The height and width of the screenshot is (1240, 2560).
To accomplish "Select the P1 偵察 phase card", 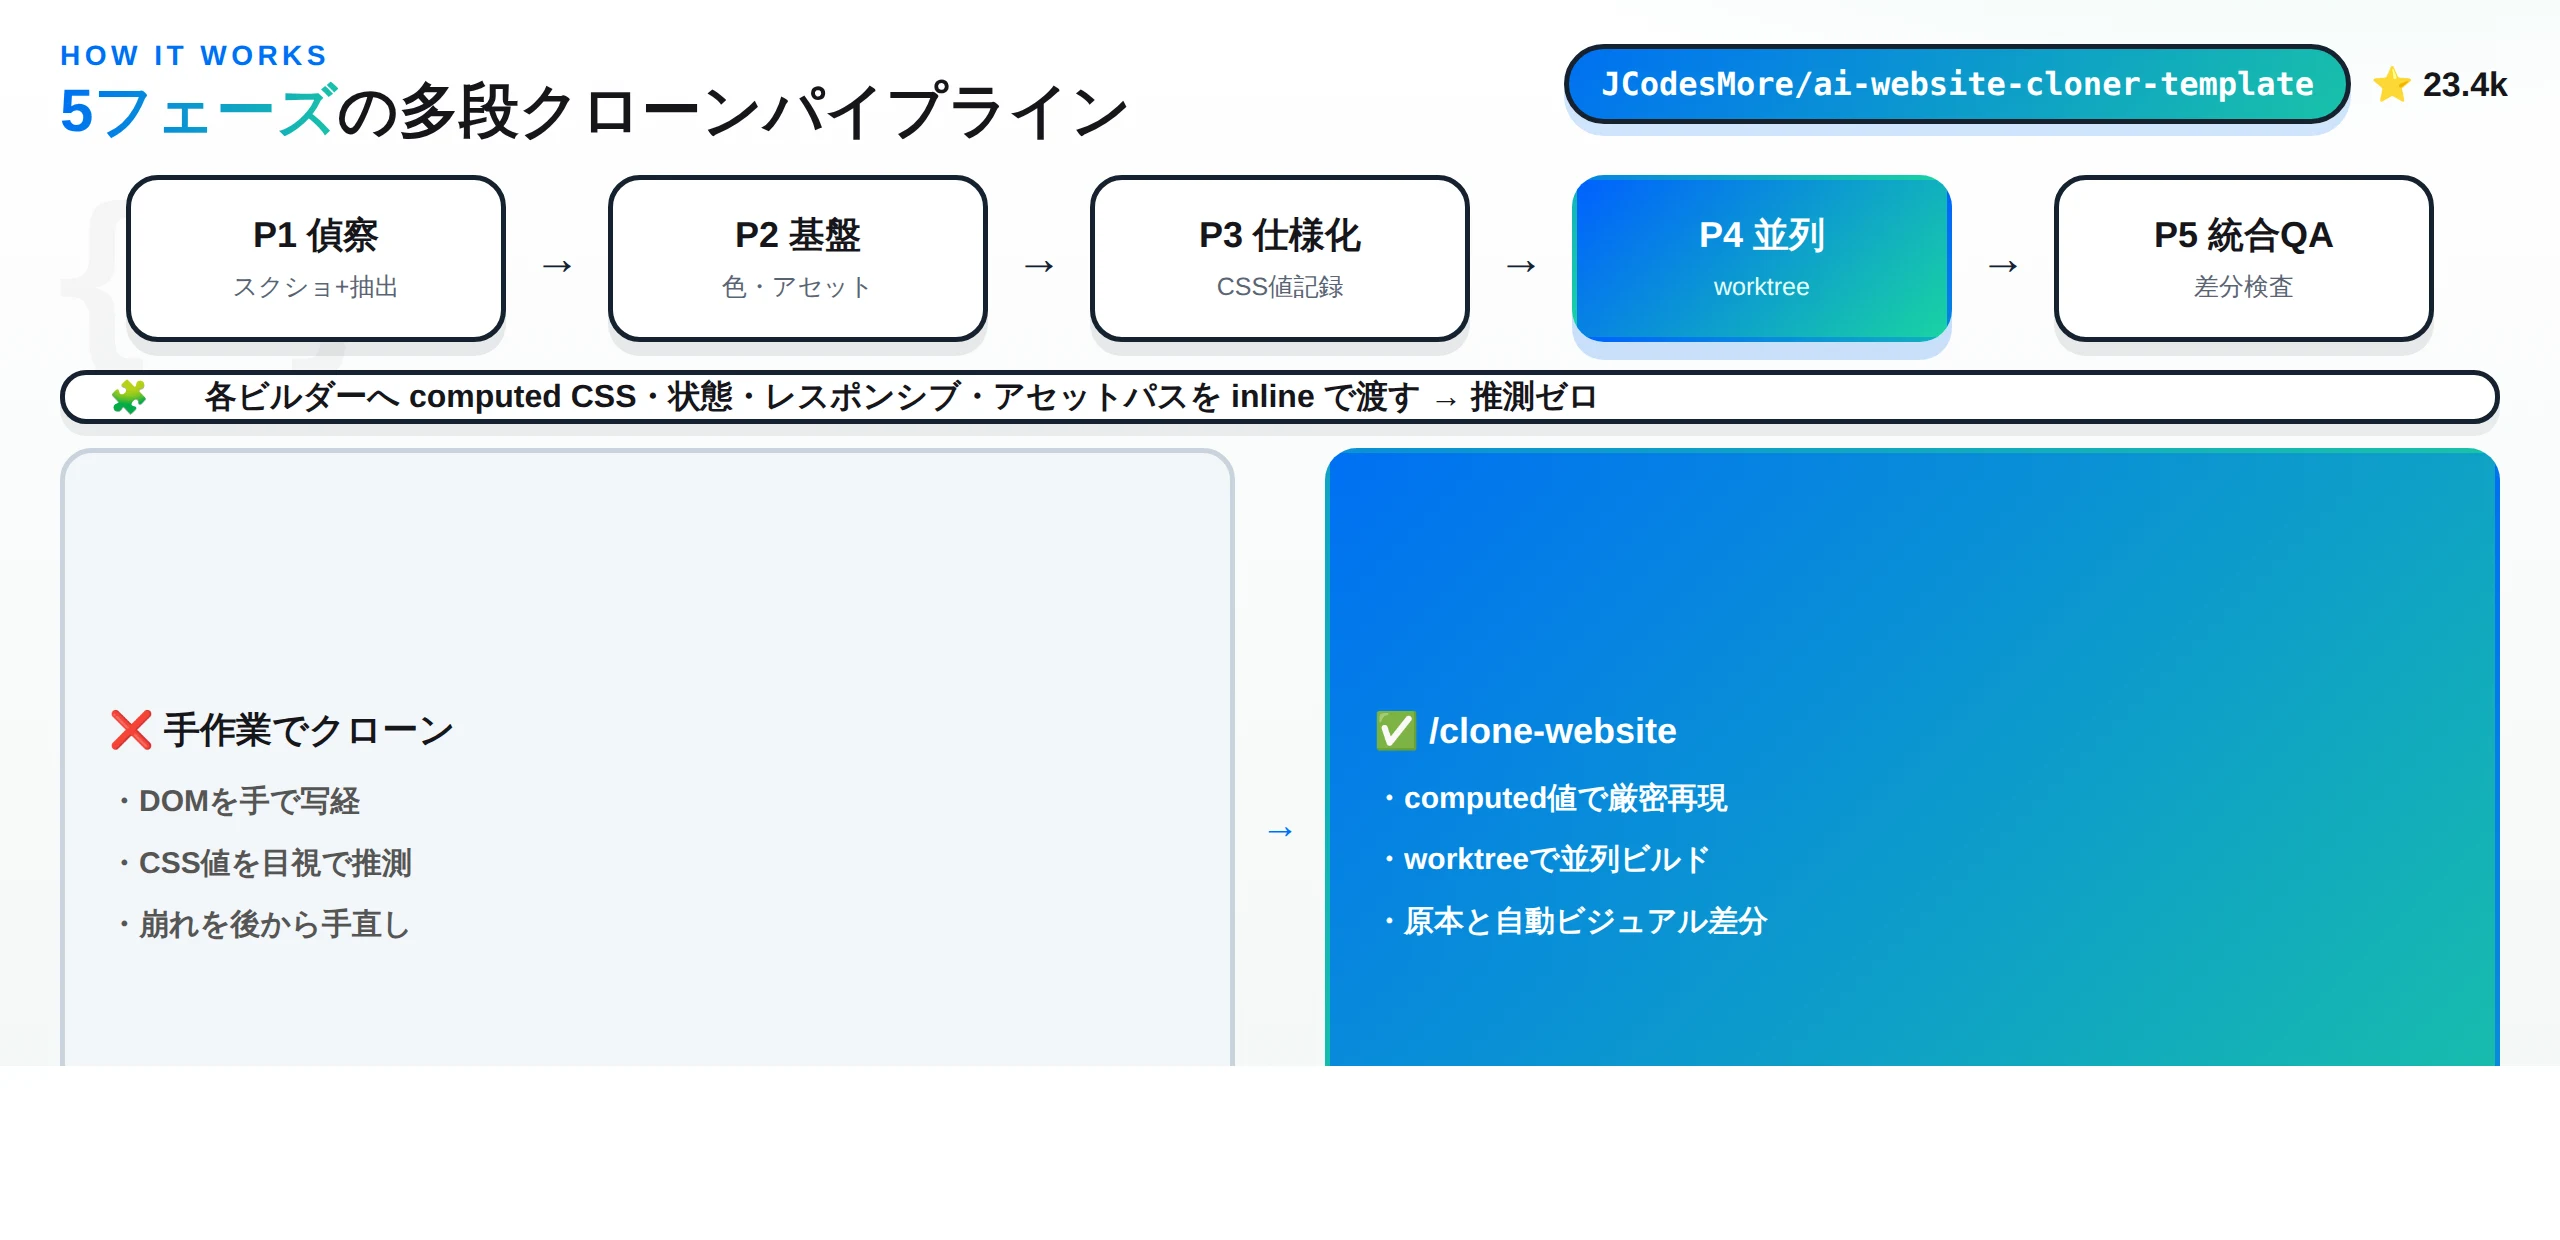I will (x=316, y=259).
